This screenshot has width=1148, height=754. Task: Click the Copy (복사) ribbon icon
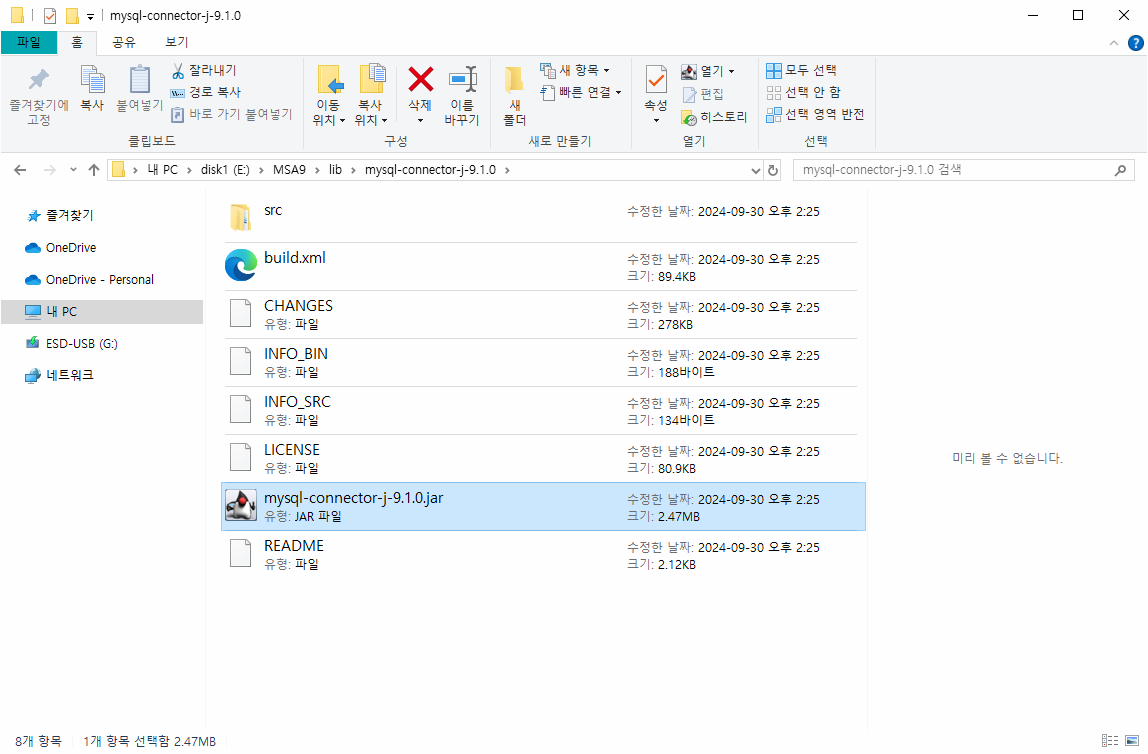pyautogui.click(x=92, y=81)
